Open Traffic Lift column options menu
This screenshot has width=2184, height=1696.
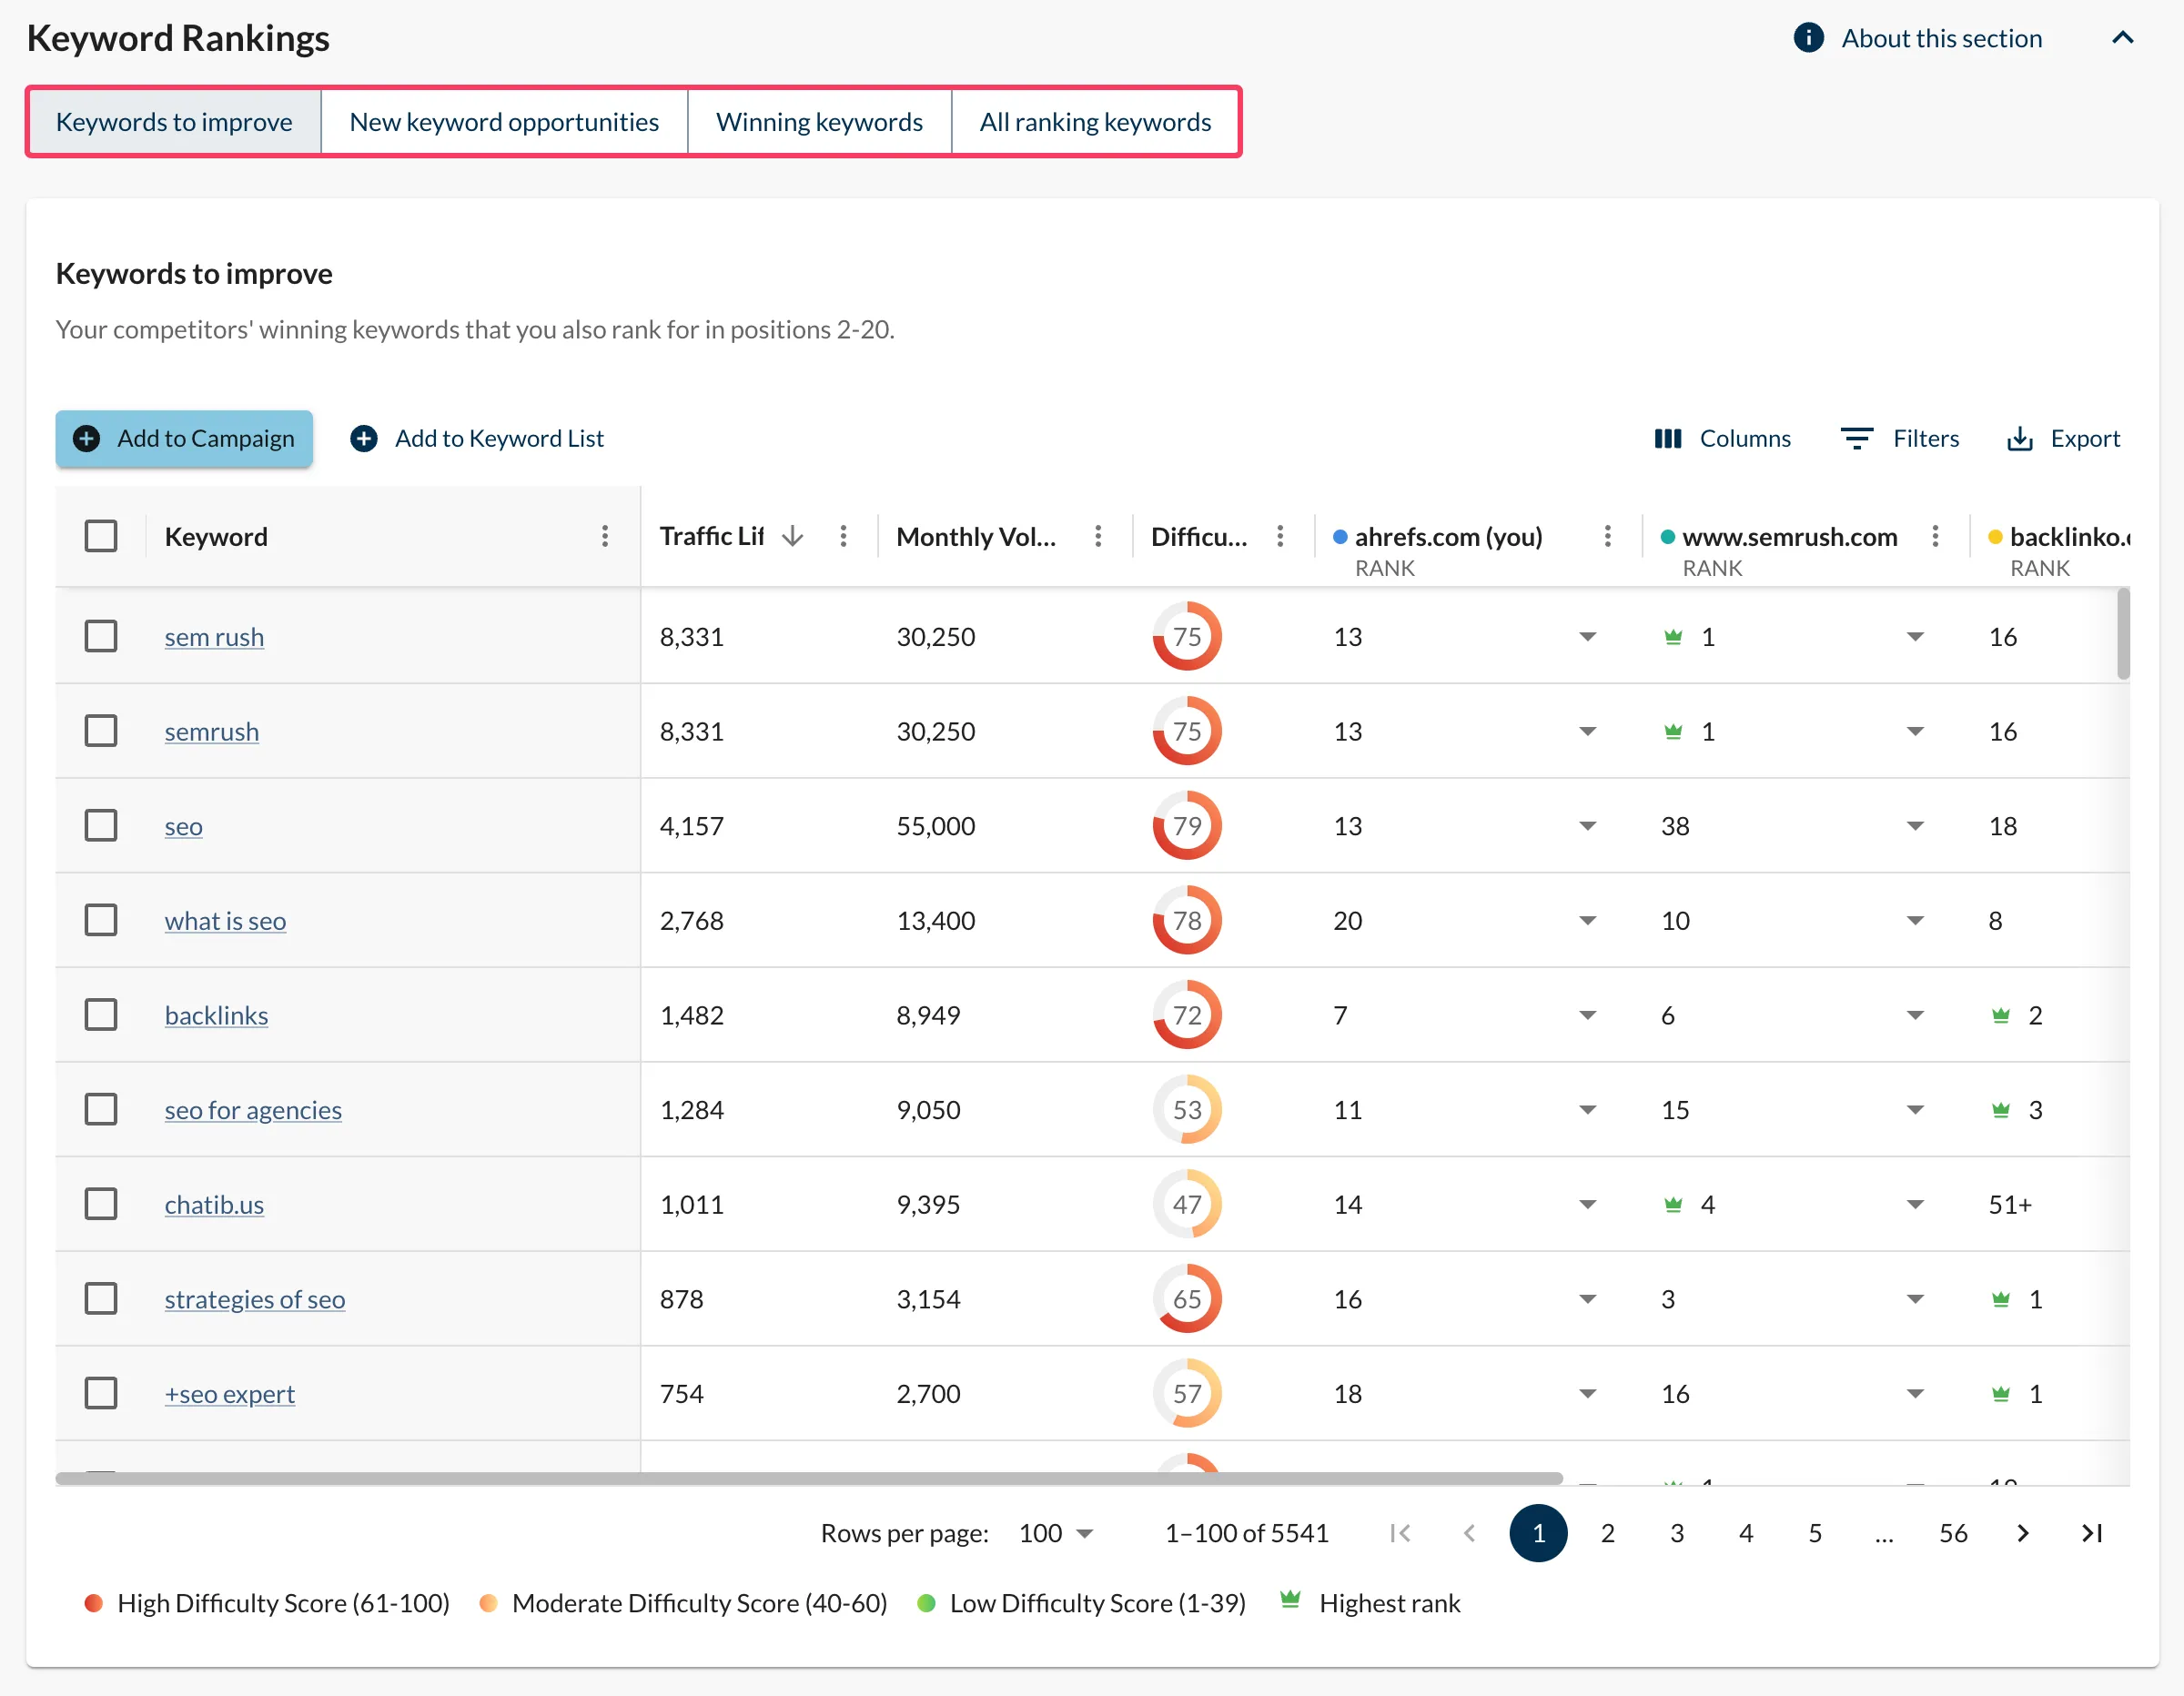click(x=843, y=536)
